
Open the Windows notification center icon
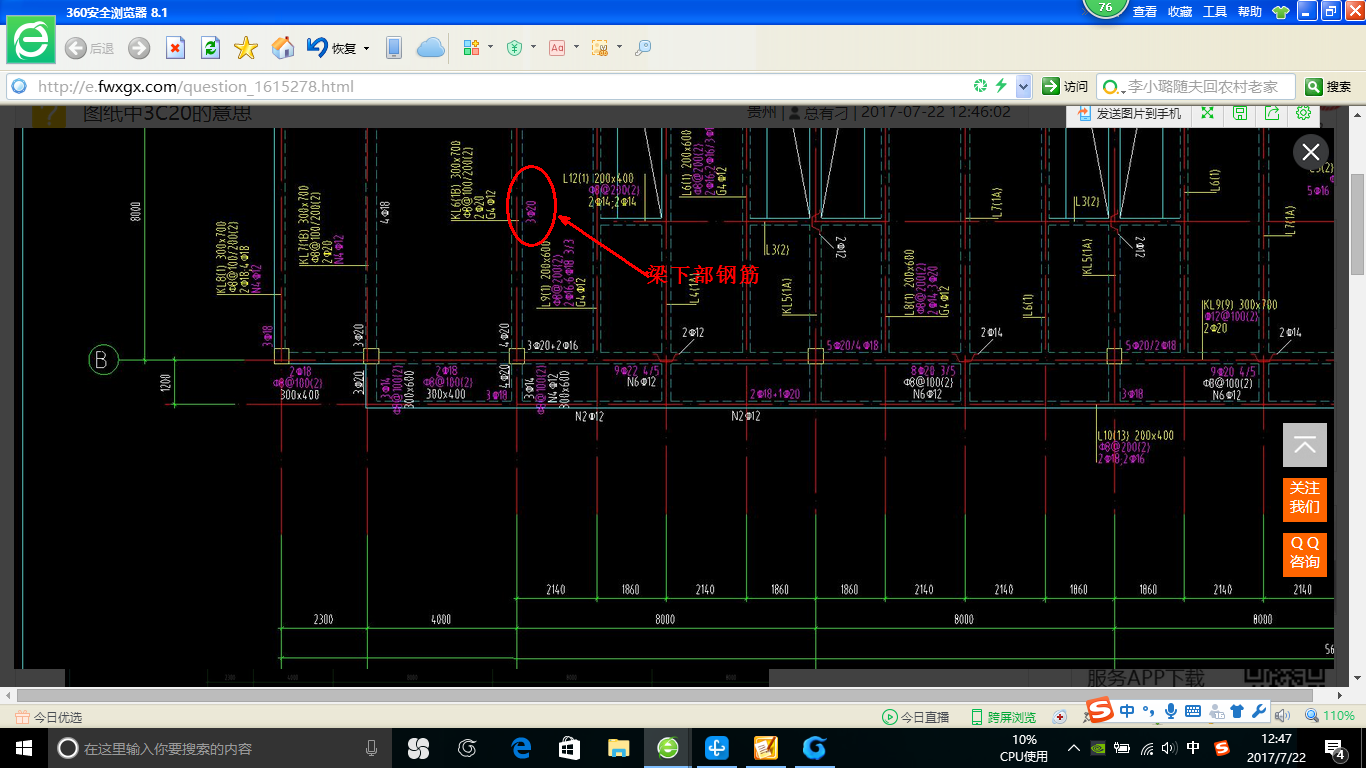(1335, 748)
